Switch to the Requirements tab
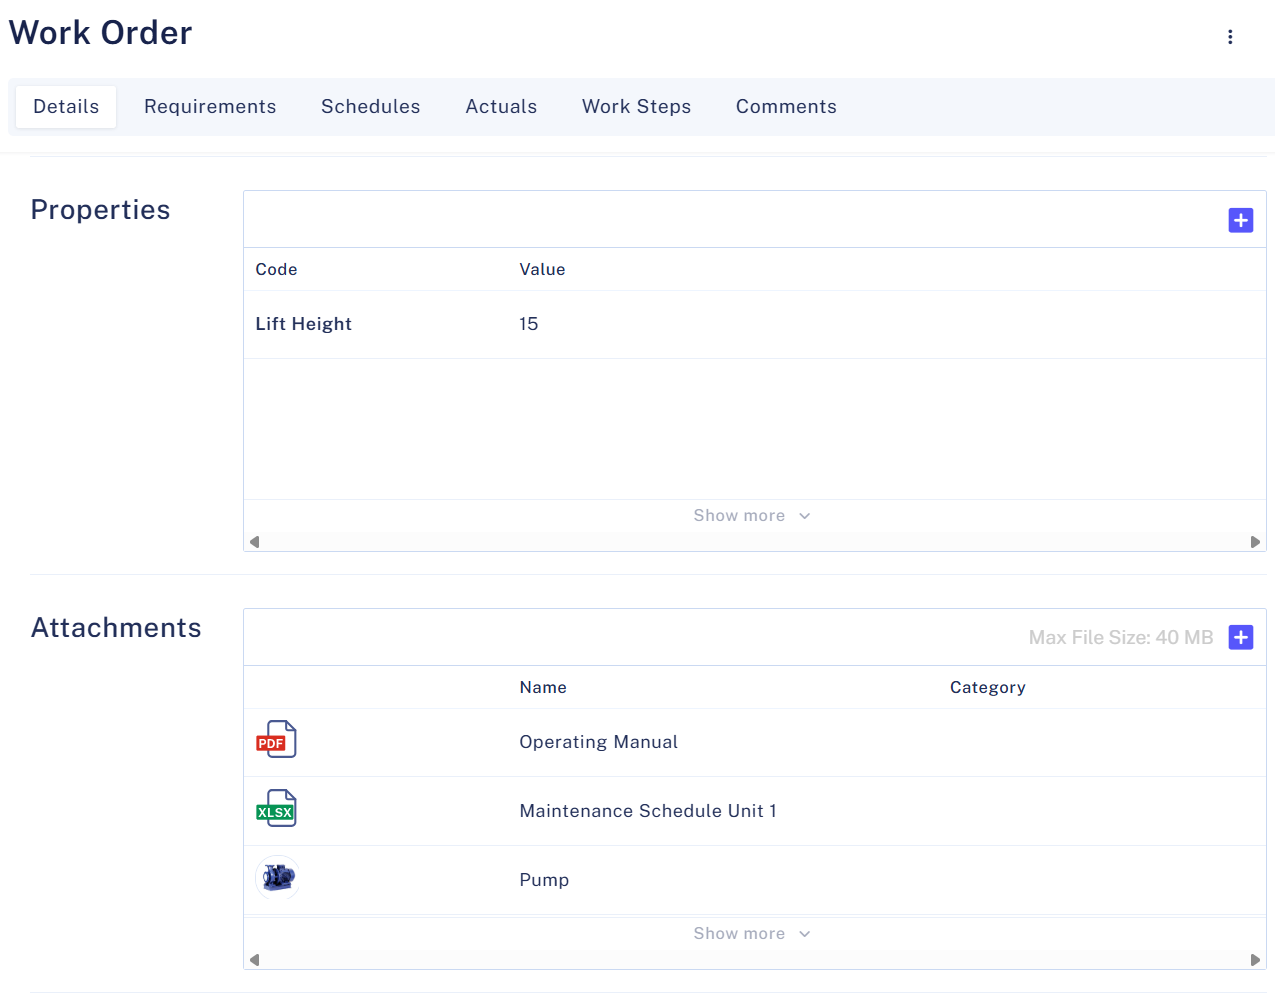Image resolution: width=1275 pixels, height=1002 pixels. click(210, 107)
